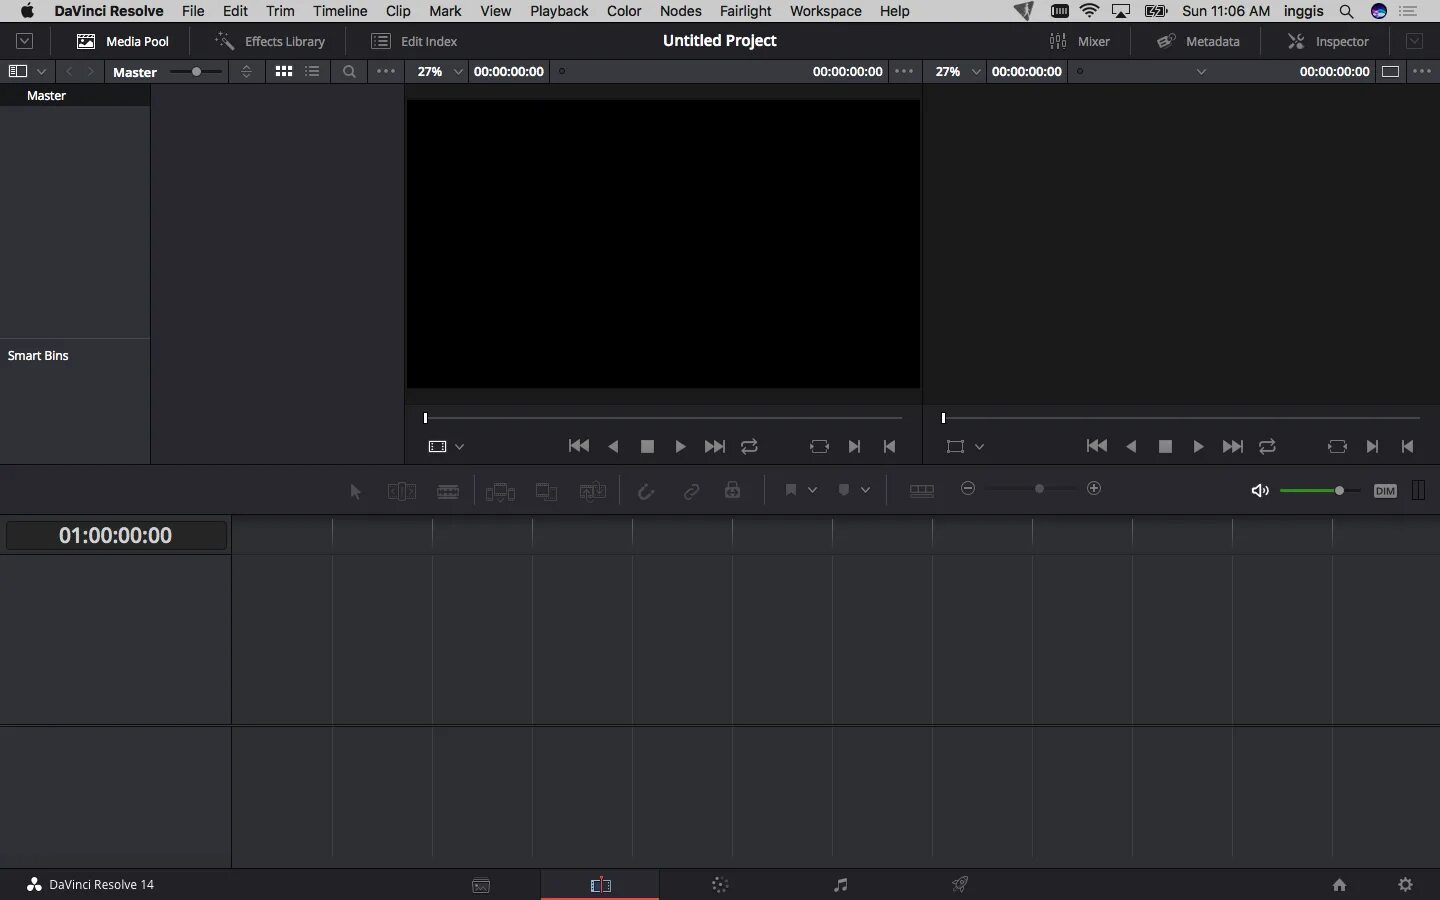Open the Color page
Image resolution: width=1440 pixels, height=900 pixels.
[x=721, y=885]
